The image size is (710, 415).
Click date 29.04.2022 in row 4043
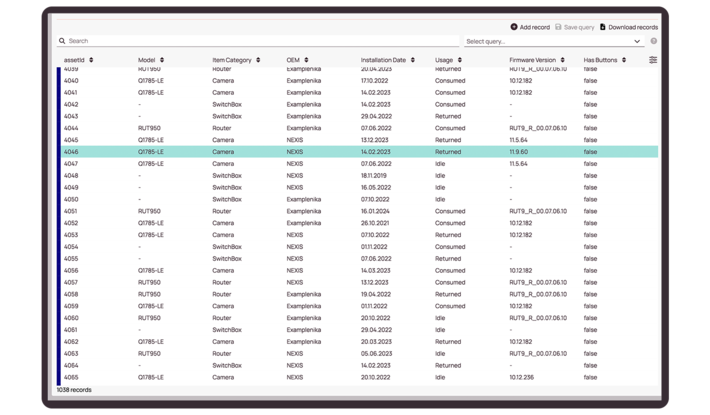376,116
